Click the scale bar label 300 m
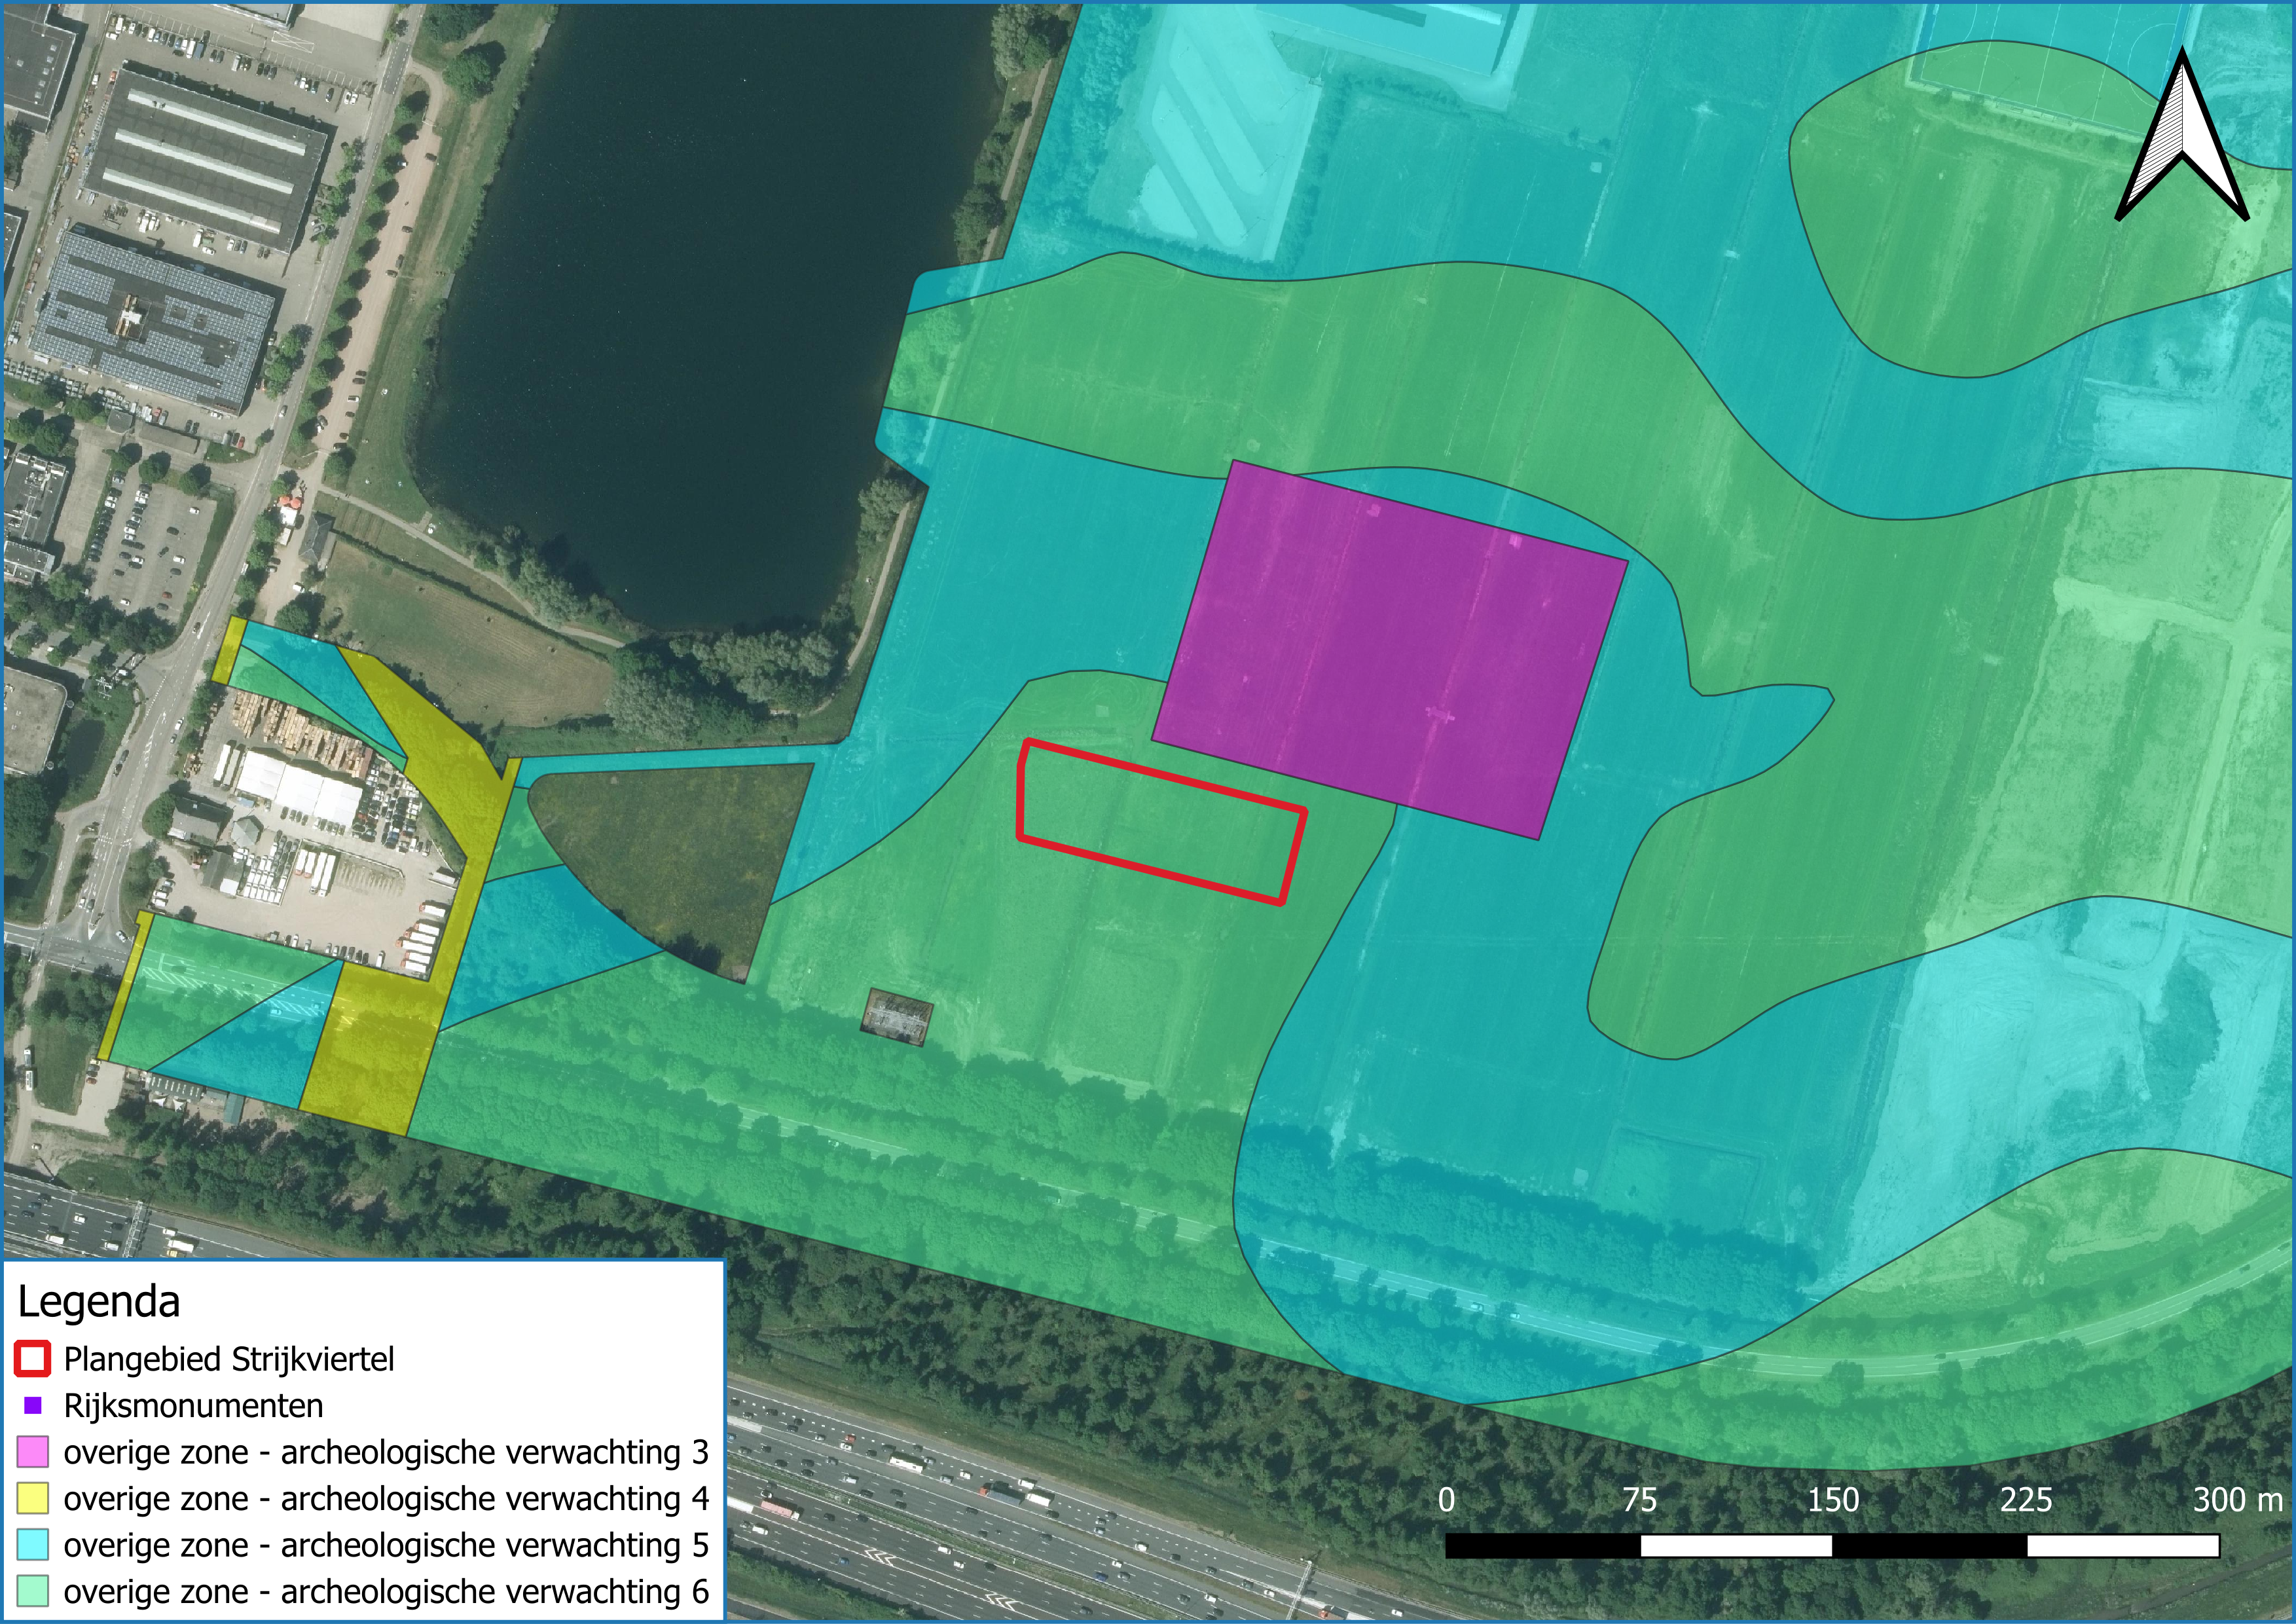The image size is (2296, 1624). [x=2238, y=1500]
